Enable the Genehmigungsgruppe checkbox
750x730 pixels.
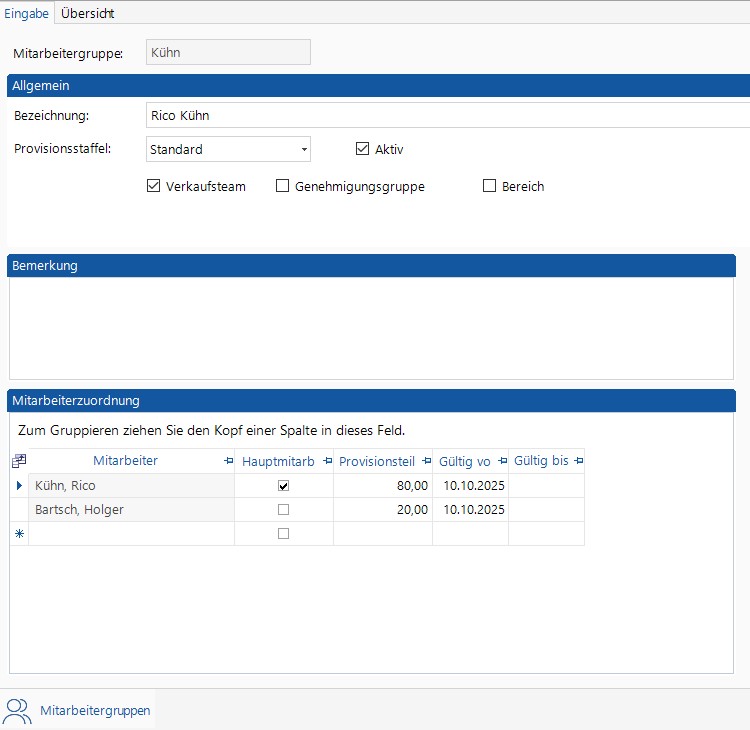click(283, 186)
